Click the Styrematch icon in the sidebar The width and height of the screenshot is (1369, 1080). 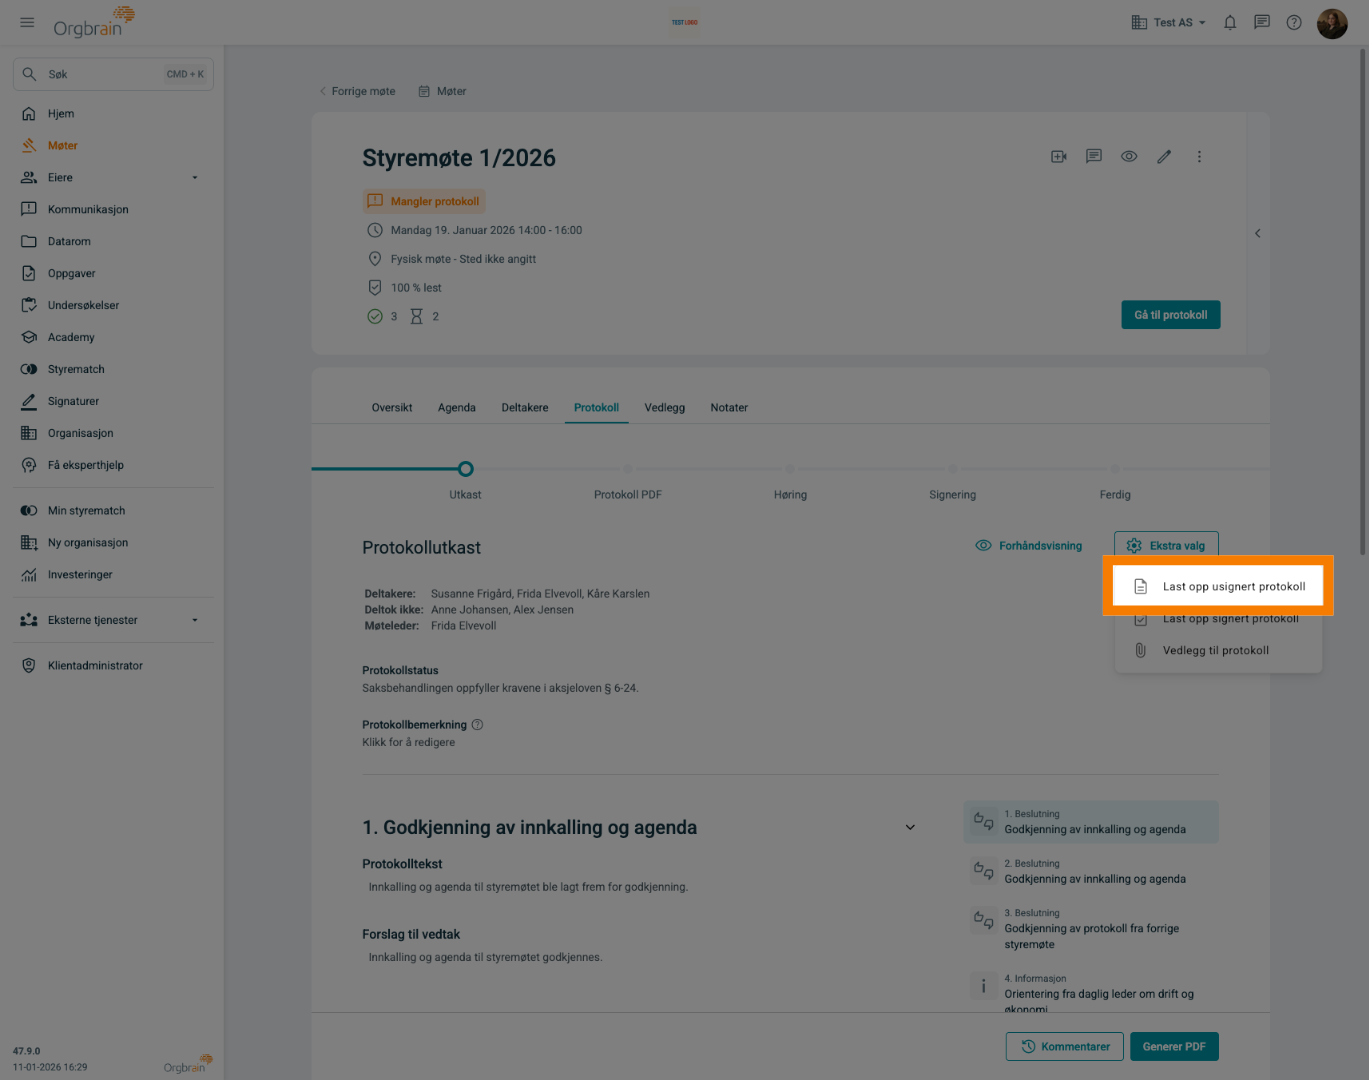point(29,370)
